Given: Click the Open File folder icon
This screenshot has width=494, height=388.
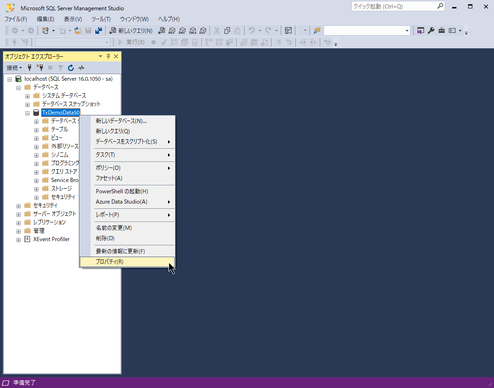Looking at the screenshot, I should tap(78, 31).
